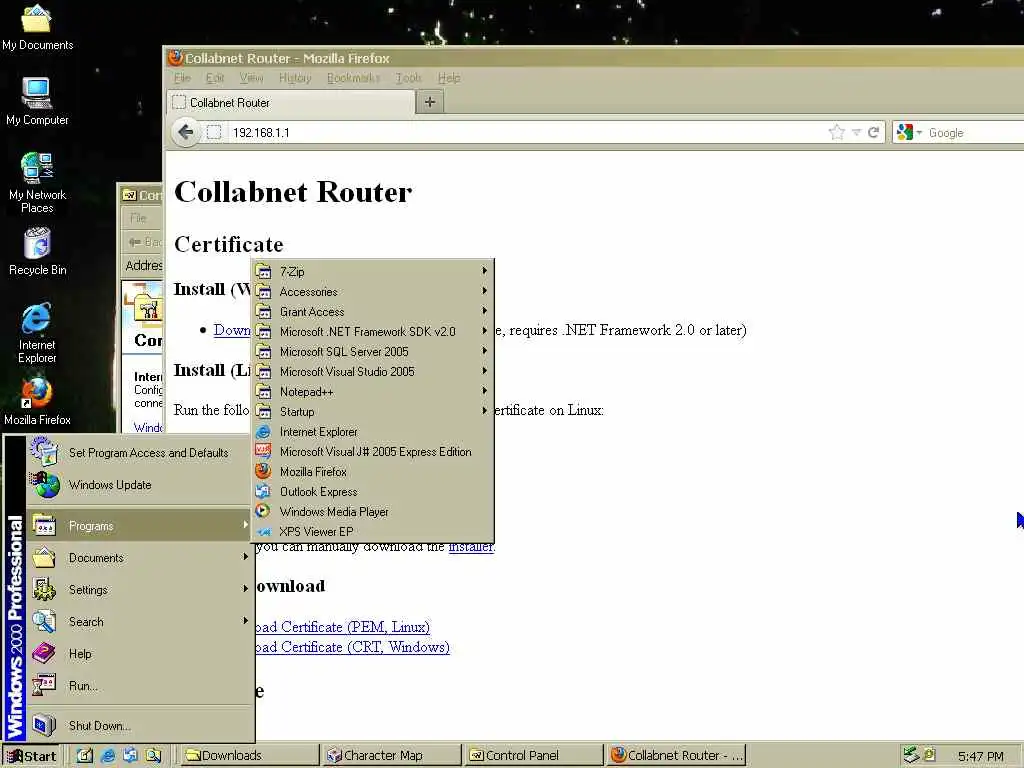This screenshot has width=1024, height=768.
Task: Open the Firefox History menu
Action: (x=295, y=78)
